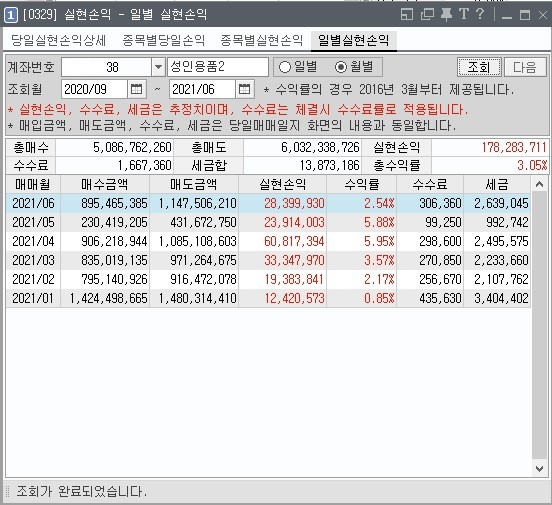Open the end month calendar picker
Screen dimensions: 552x505
point(244,89)
